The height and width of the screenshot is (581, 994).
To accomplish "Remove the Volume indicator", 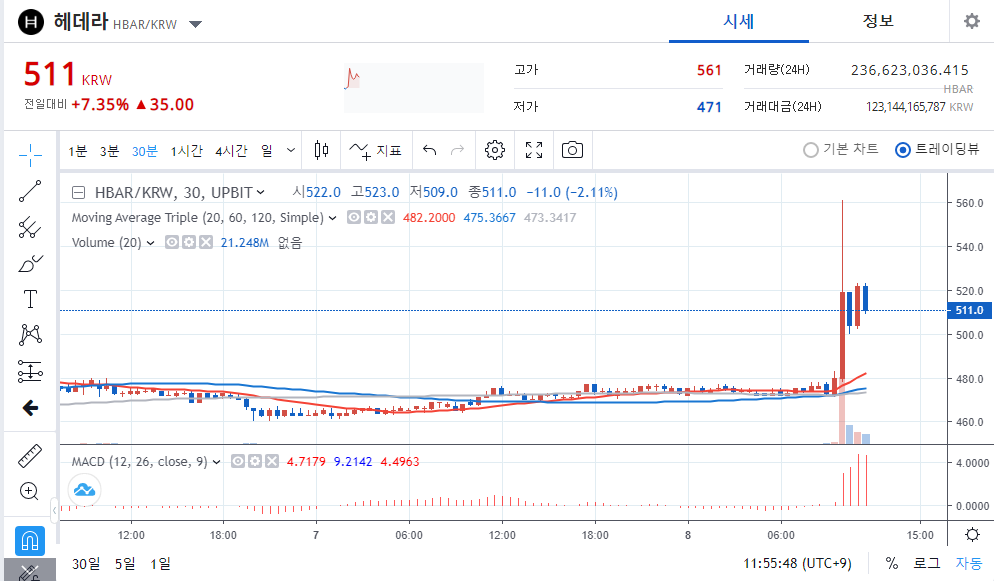I will coord(206,242).
